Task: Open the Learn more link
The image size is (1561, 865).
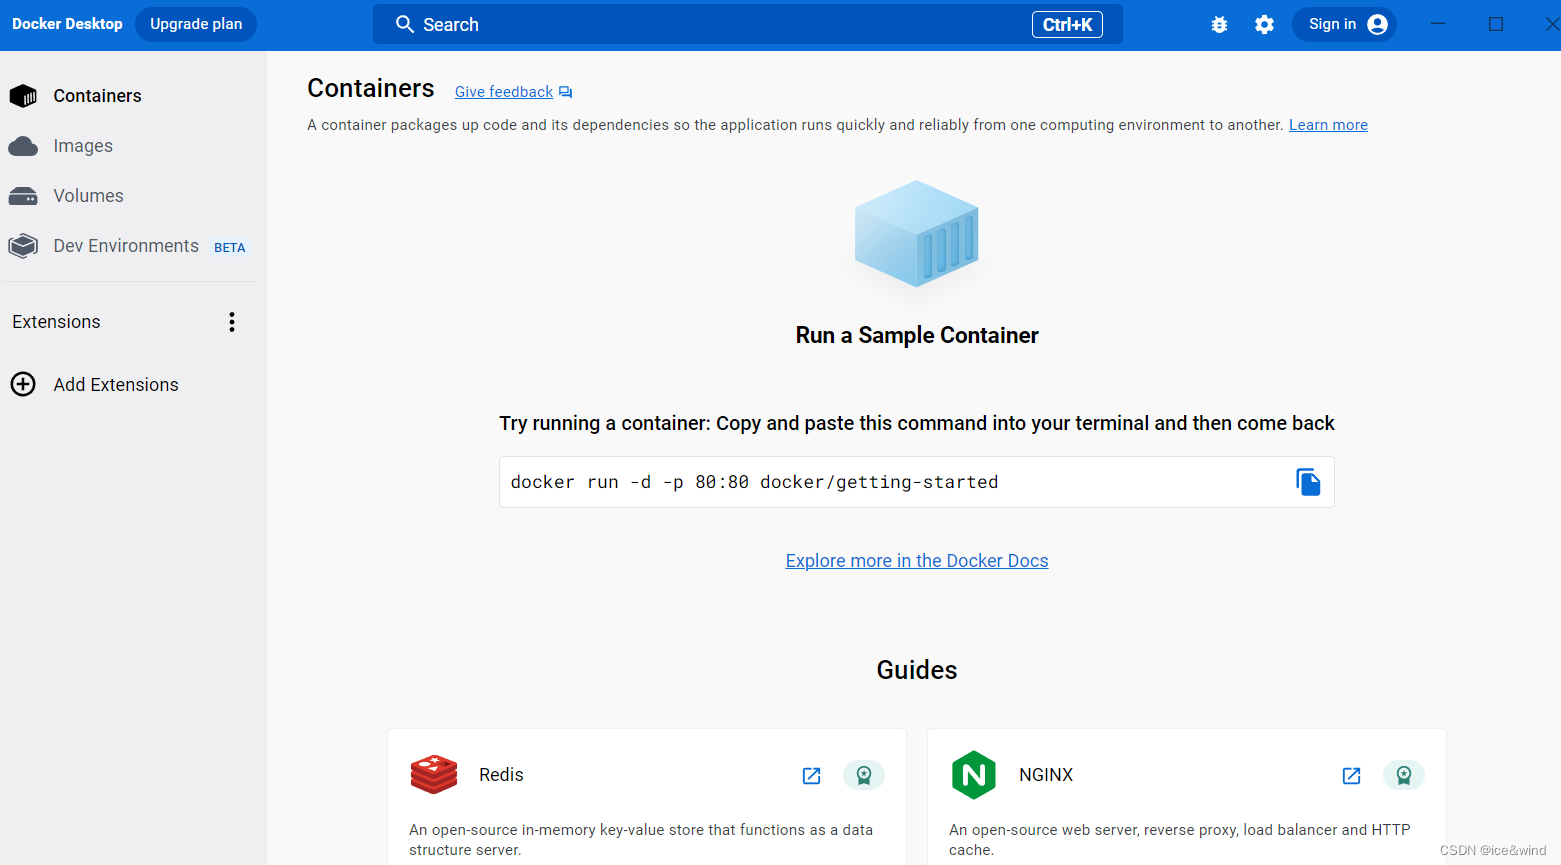Action: click(1328, 125)
